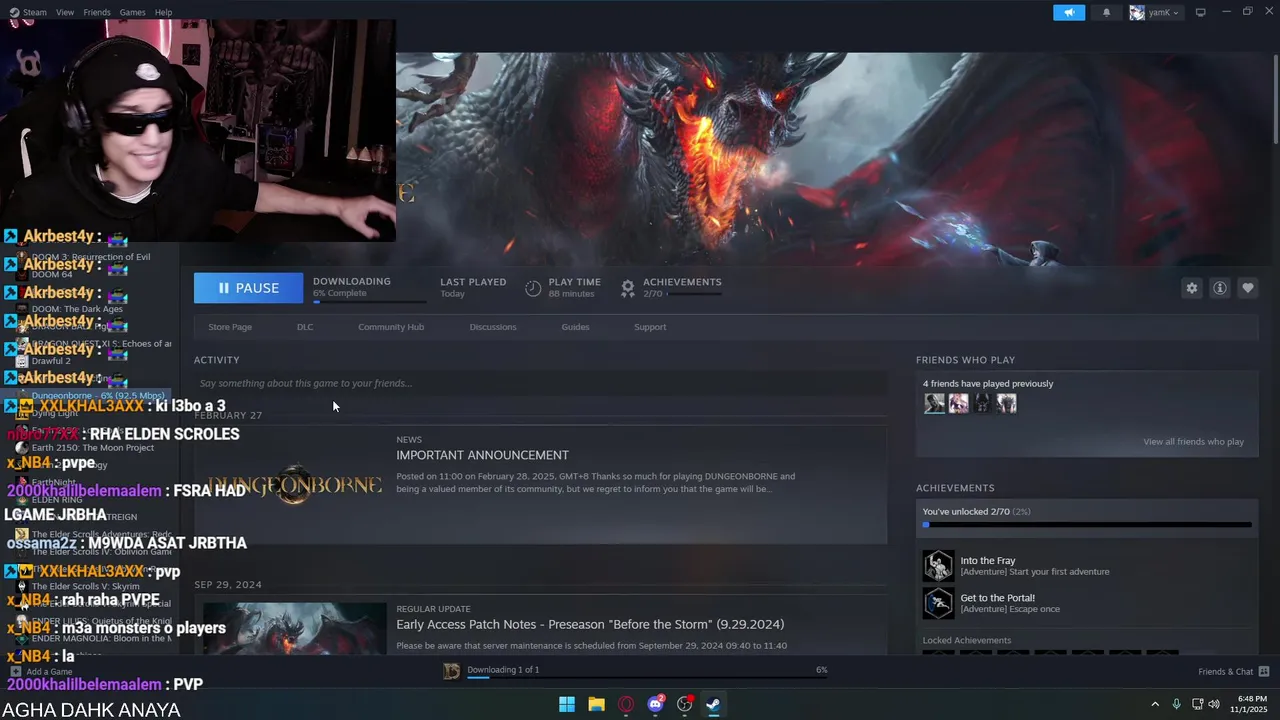The image size is (1280, 720).
Task: Click the Dungeonborne icon in downloads bar
Action: [452, 670]
